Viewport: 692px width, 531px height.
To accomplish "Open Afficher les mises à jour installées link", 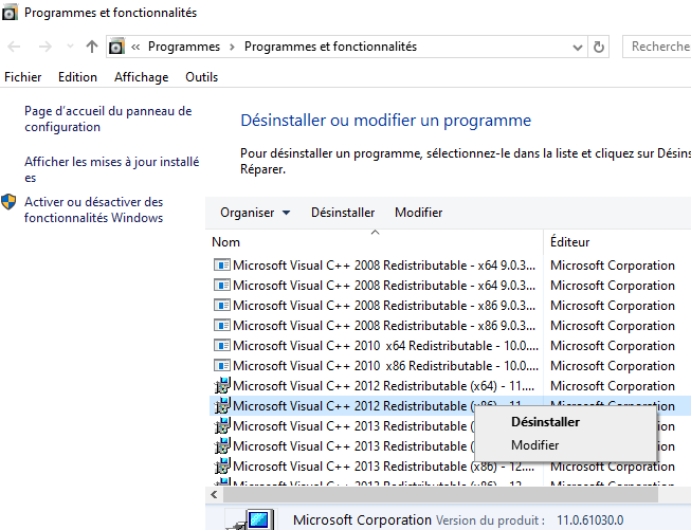I will pyautogui.click(x=112, y=169).
